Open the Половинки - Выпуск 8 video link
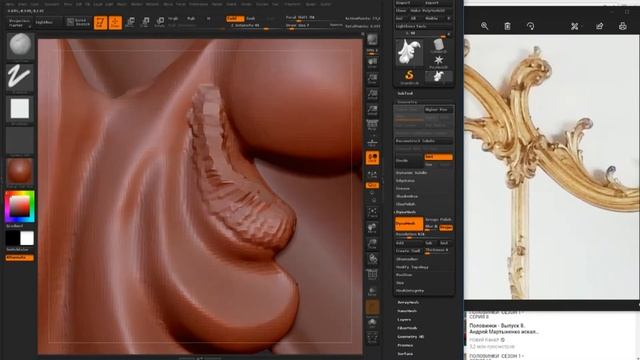The height and width of the screenshot is (360, 640). pyautogui.click(x=503, y=329)
